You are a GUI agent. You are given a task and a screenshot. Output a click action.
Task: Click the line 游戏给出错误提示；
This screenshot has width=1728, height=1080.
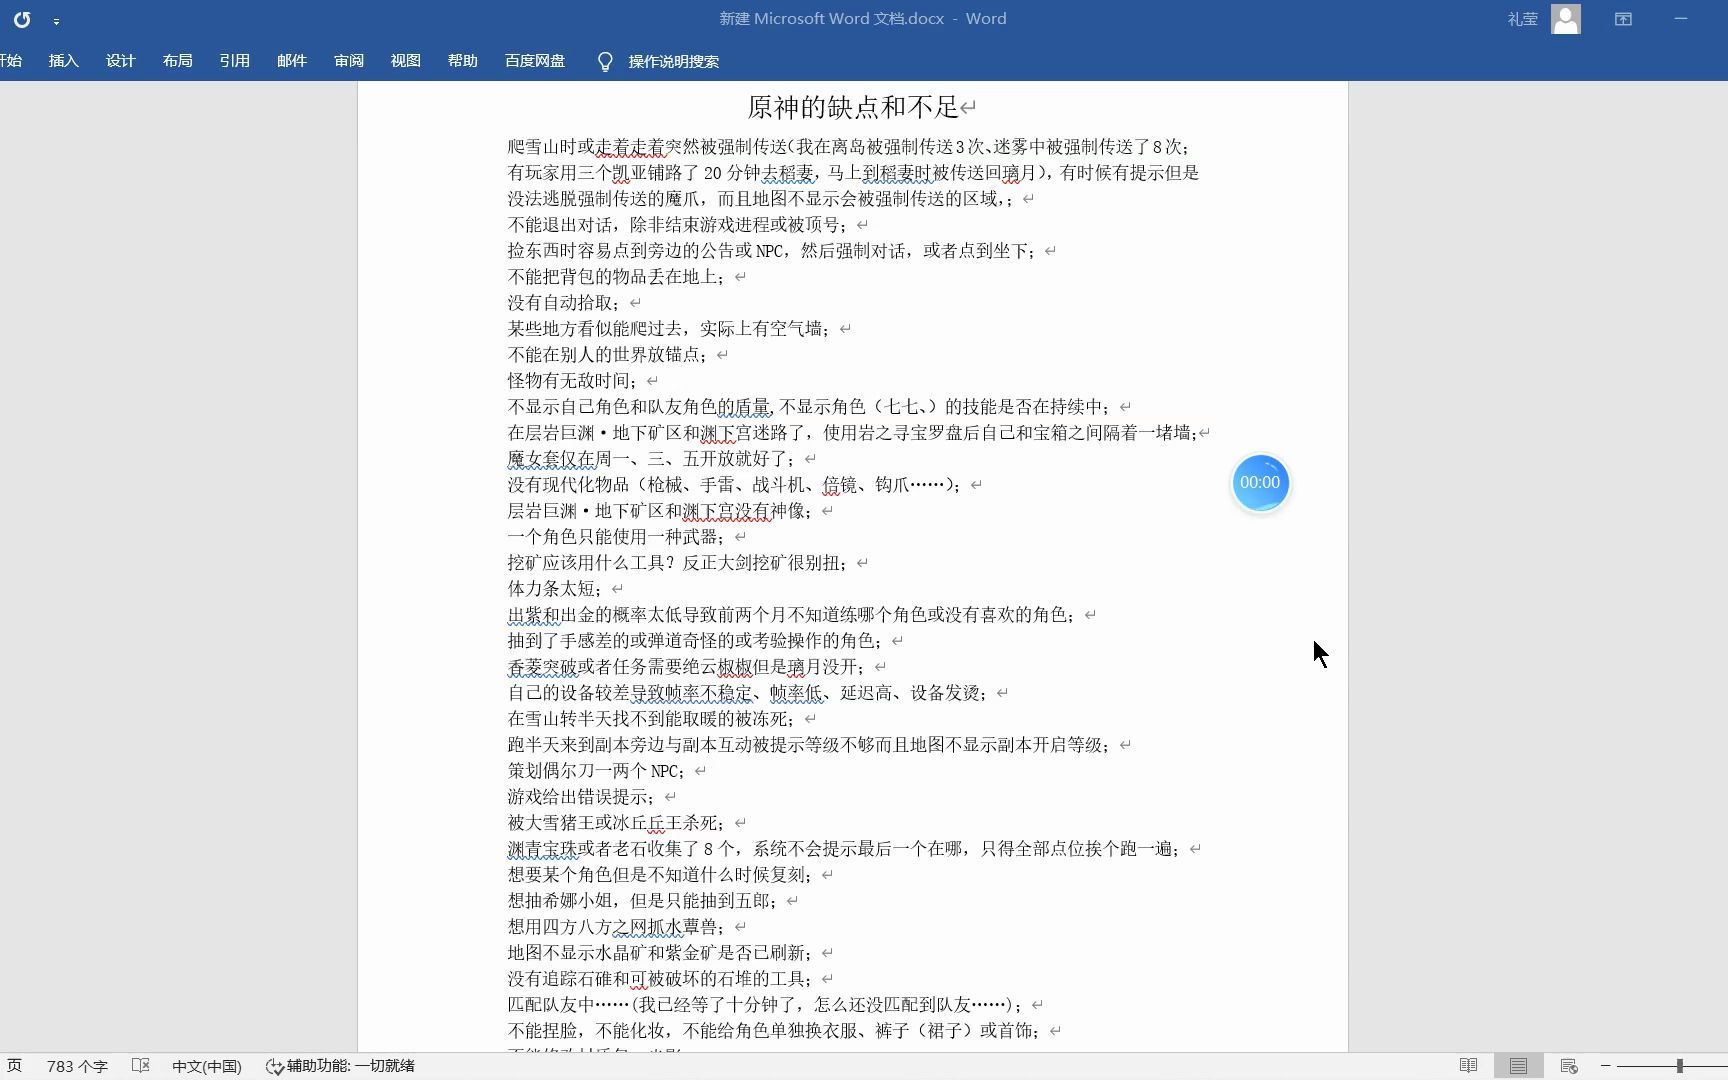tap(582, 797)
